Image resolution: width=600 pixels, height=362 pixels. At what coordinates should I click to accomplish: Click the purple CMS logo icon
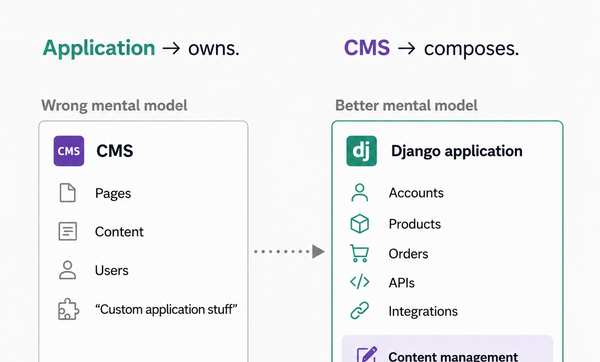coord(69,151)
